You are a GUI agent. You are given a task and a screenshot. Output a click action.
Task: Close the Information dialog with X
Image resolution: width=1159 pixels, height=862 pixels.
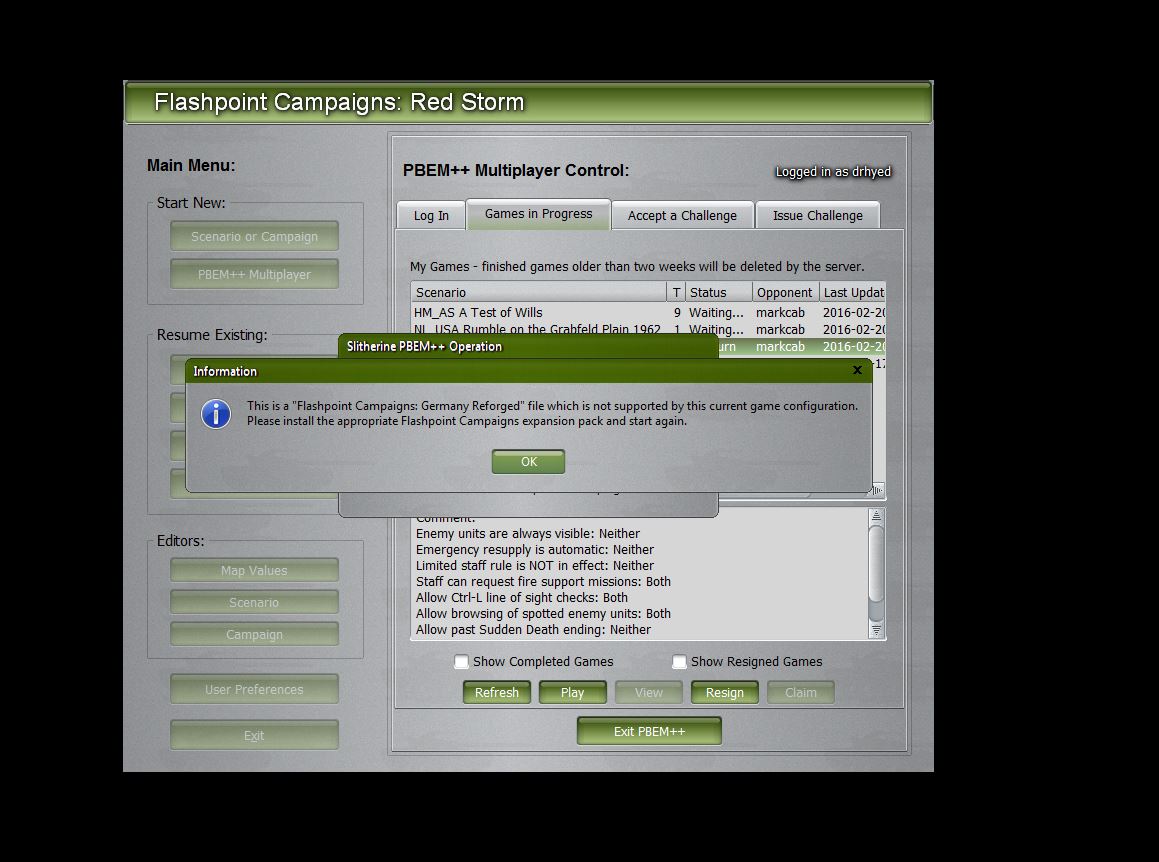(857, 370)
